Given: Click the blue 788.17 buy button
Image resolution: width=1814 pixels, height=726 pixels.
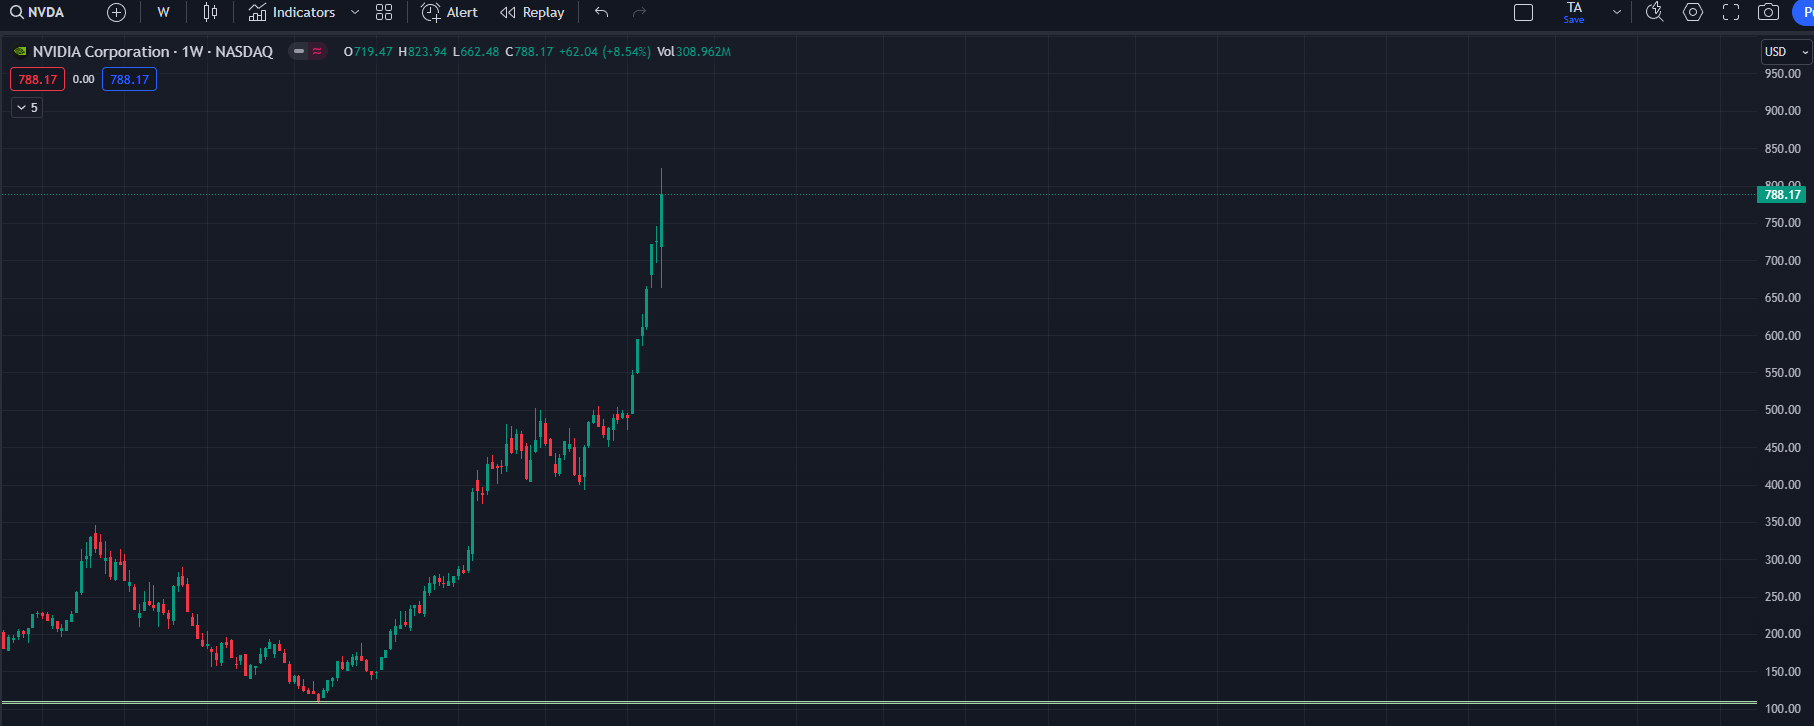Looking at the screenshot, I should tap(129, 79).
